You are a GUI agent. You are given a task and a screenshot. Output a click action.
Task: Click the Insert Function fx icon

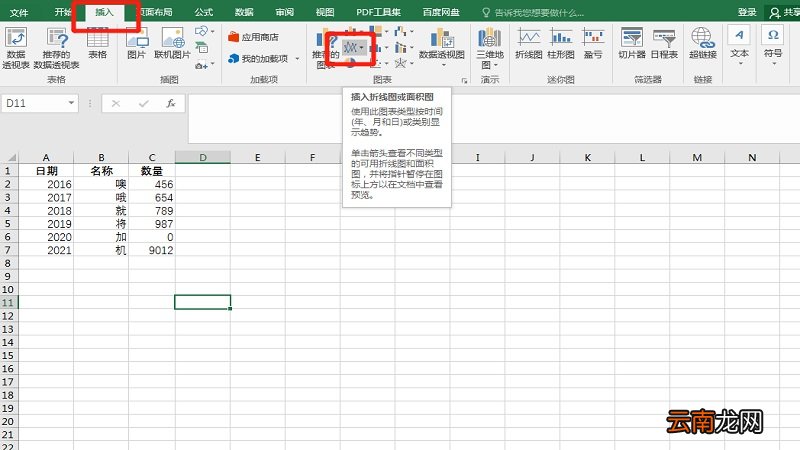click(171, 104)
